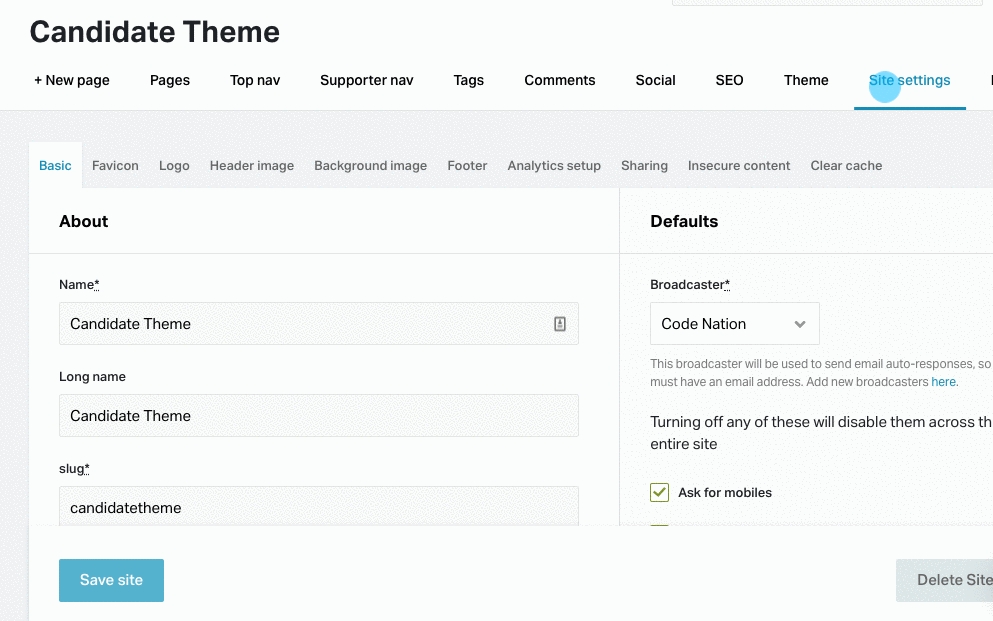Click the Long name input field

click(x=319, y=416)
